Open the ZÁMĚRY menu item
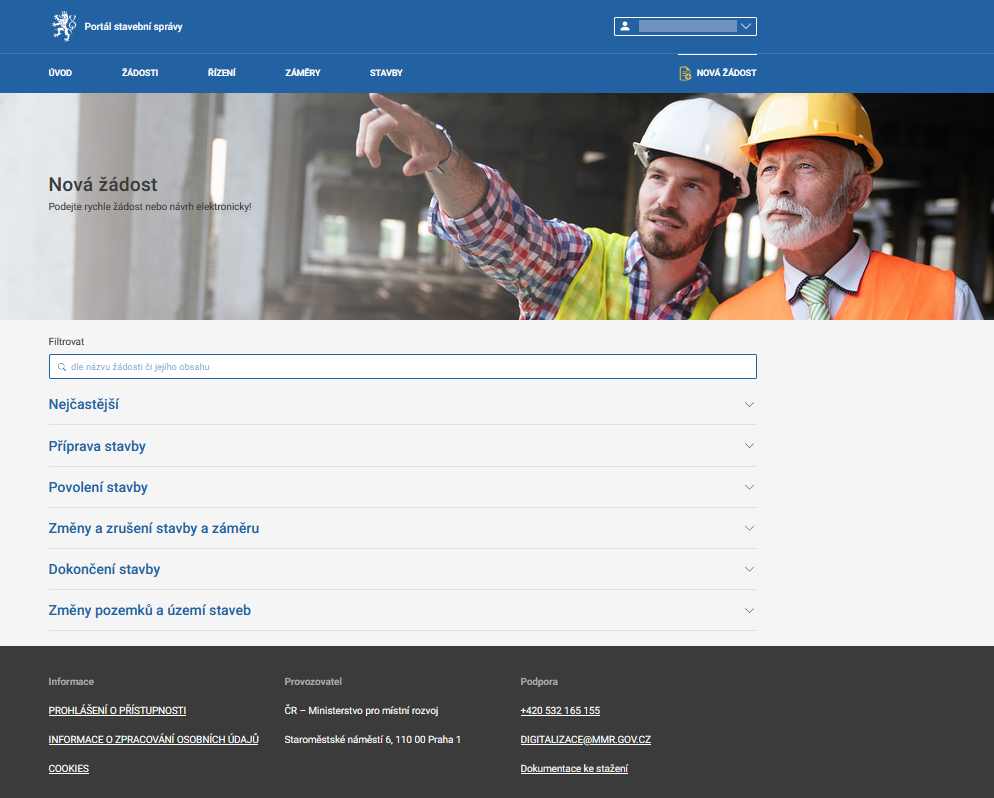Image resolution: width=994 pixels, height=798 pixels. (303, 73)
